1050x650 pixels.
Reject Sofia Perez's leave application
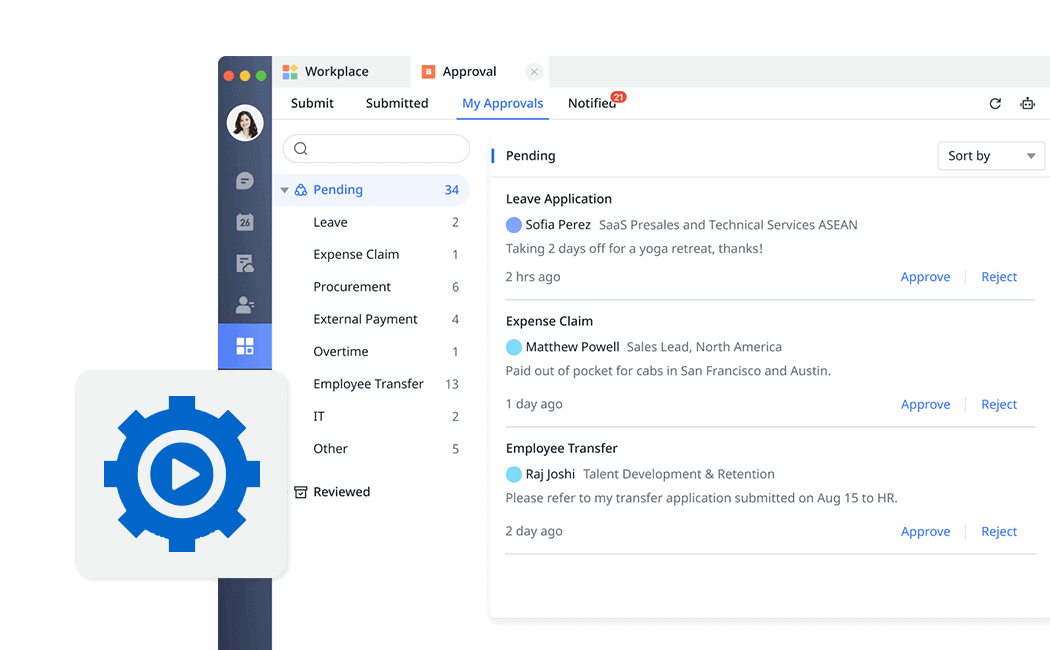[999, 277]
